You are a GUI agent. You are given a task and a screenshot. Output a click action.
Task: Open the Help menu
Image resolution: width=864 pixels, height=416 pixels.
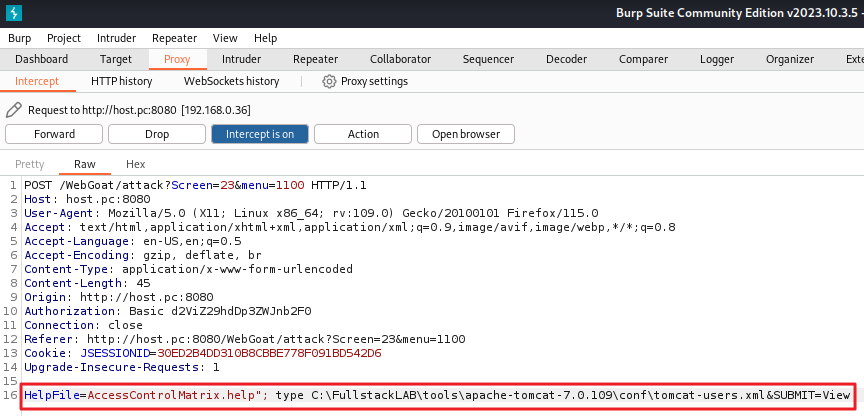point(265,38)
